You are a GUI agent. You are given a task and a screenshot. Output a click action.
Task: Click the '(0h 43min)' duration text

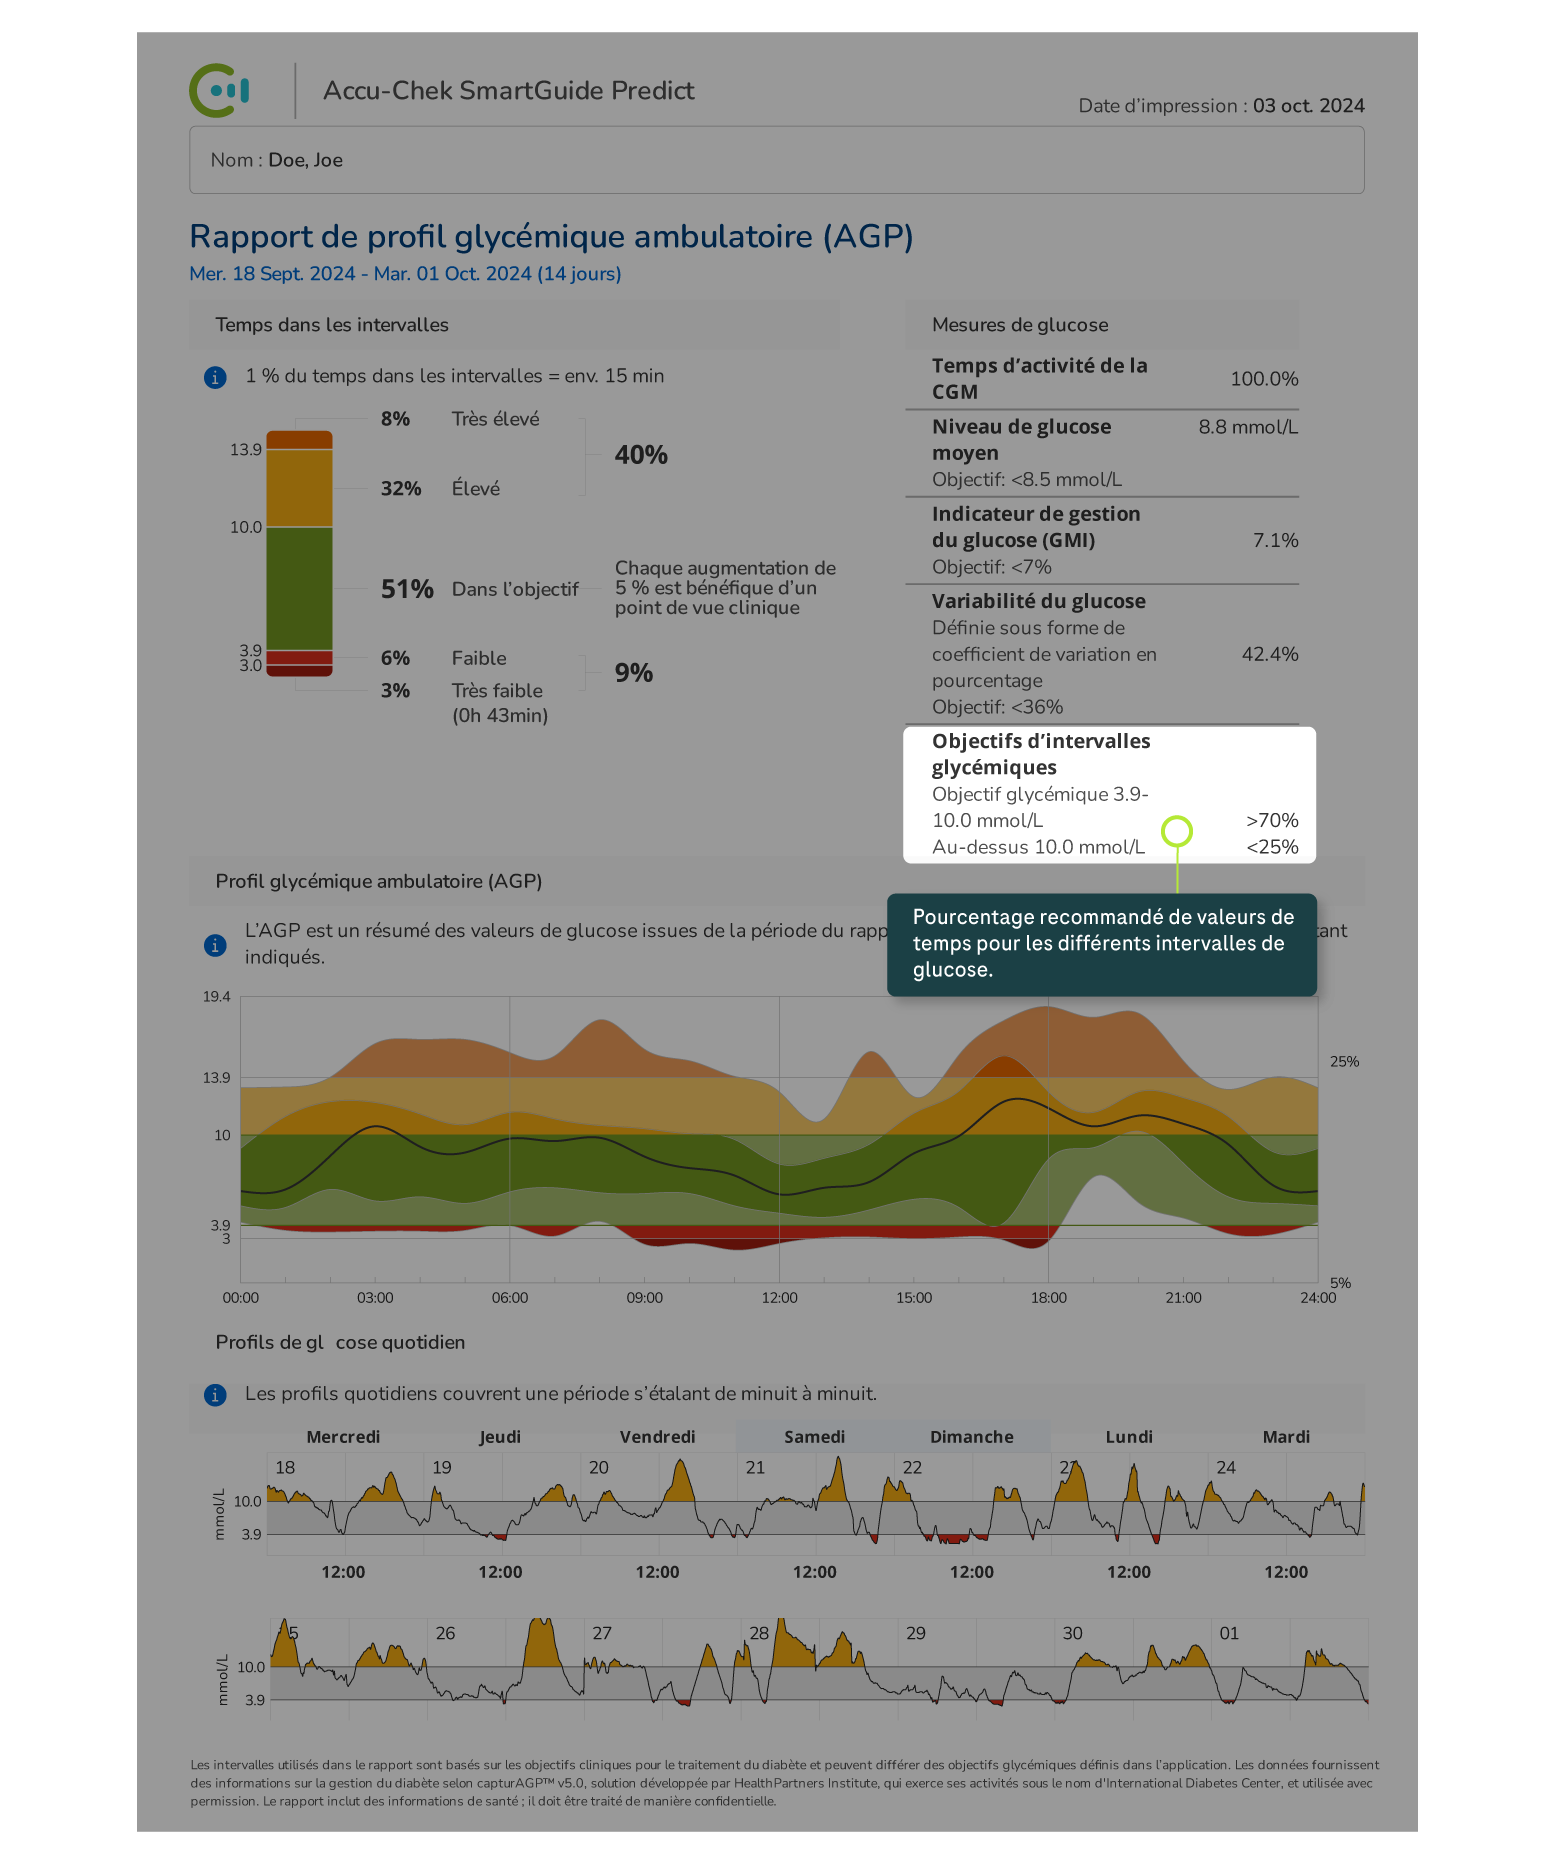[x=500, y=716]
